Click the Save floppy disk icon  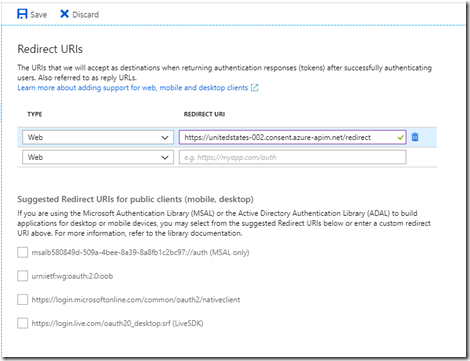[x=22, y=14]
